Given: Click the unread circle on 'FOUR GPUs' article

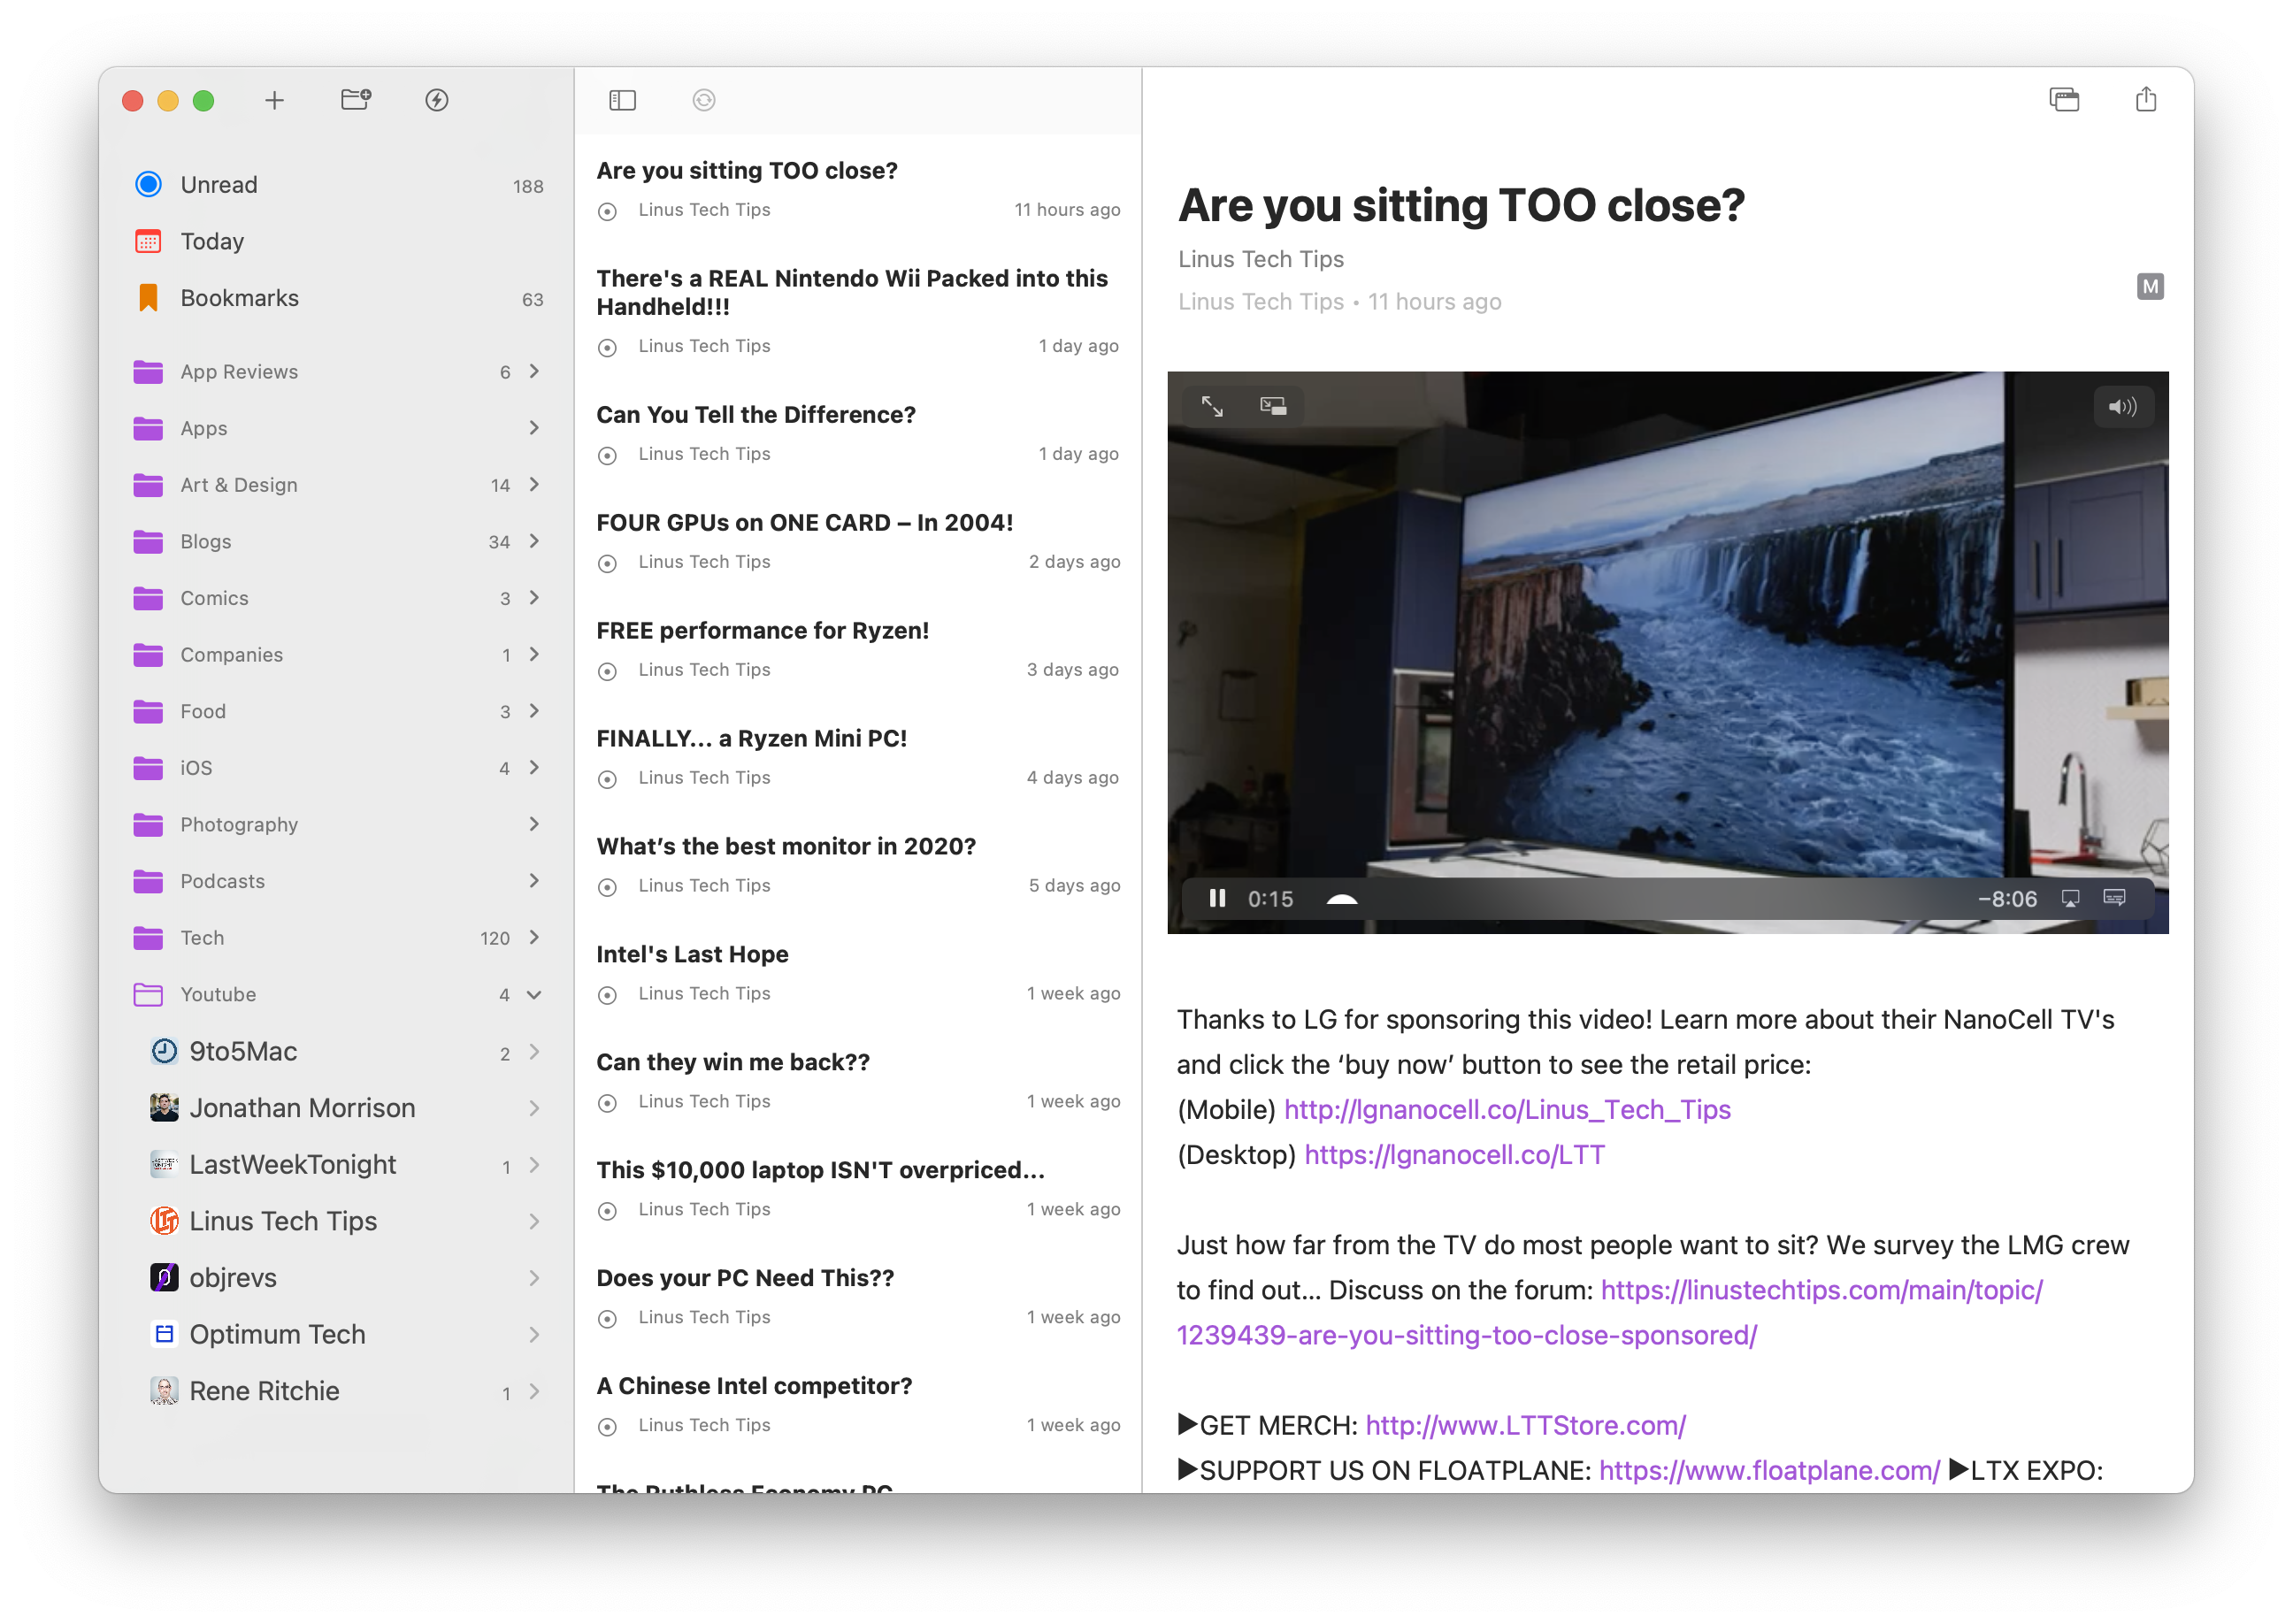Looking at the screenshot, I should click(606, 563).
